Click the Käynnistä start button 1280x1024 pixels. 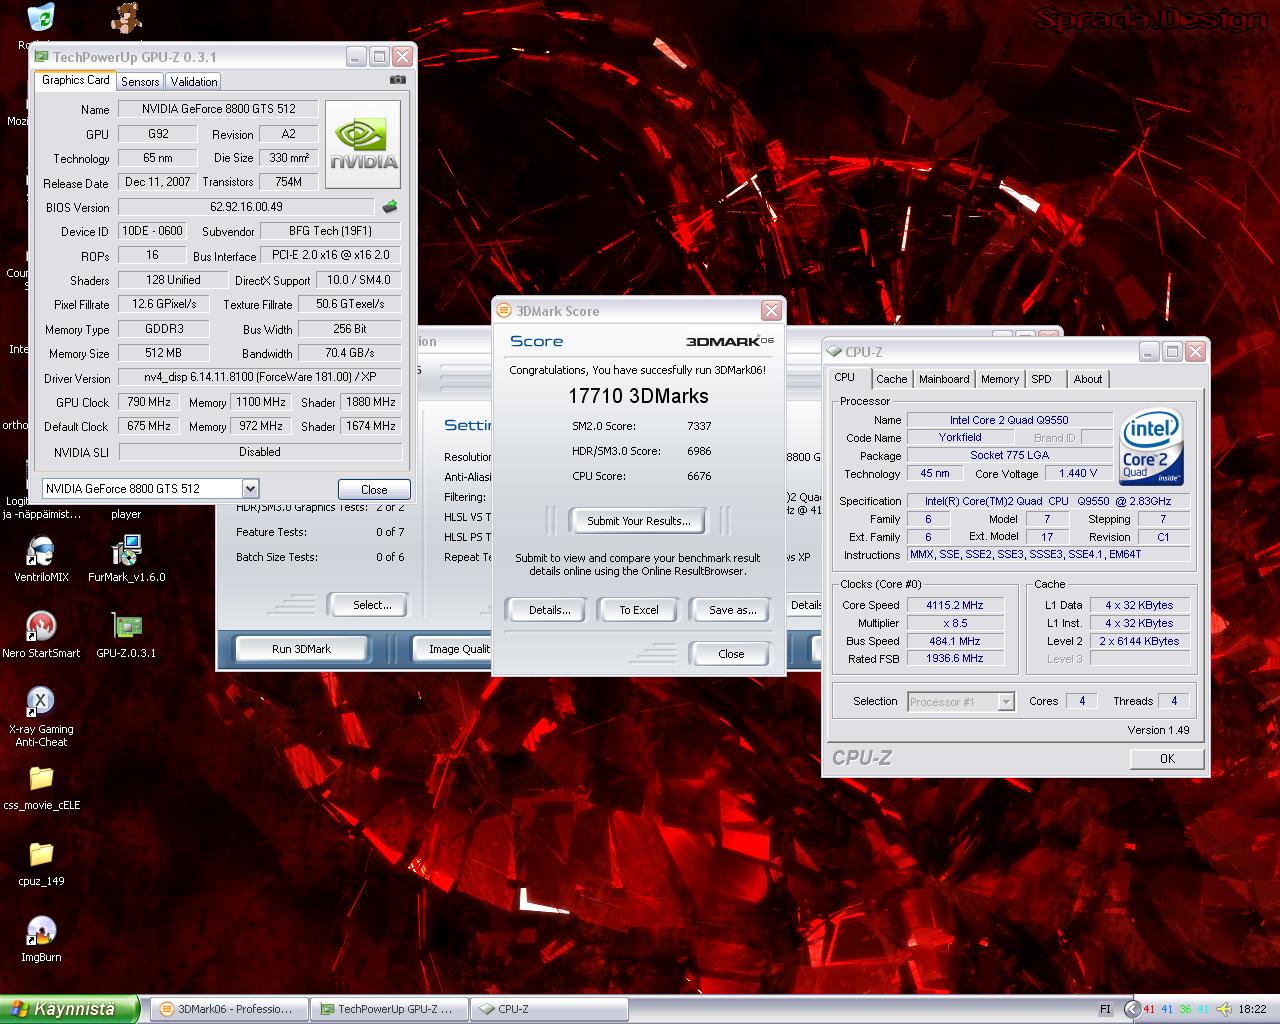(x=69, y=1009)
